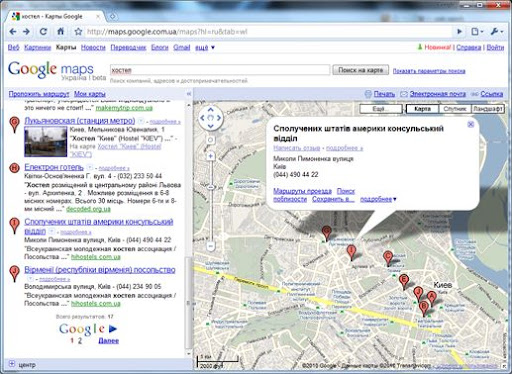Click map marker C
This screenshot has width=512, height=374.
point(388,258)
